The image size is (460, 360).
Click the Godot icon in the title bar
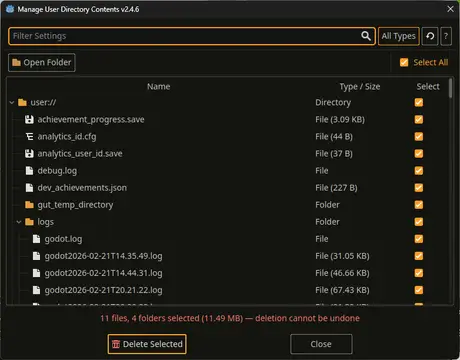click(x=10, y=9)
